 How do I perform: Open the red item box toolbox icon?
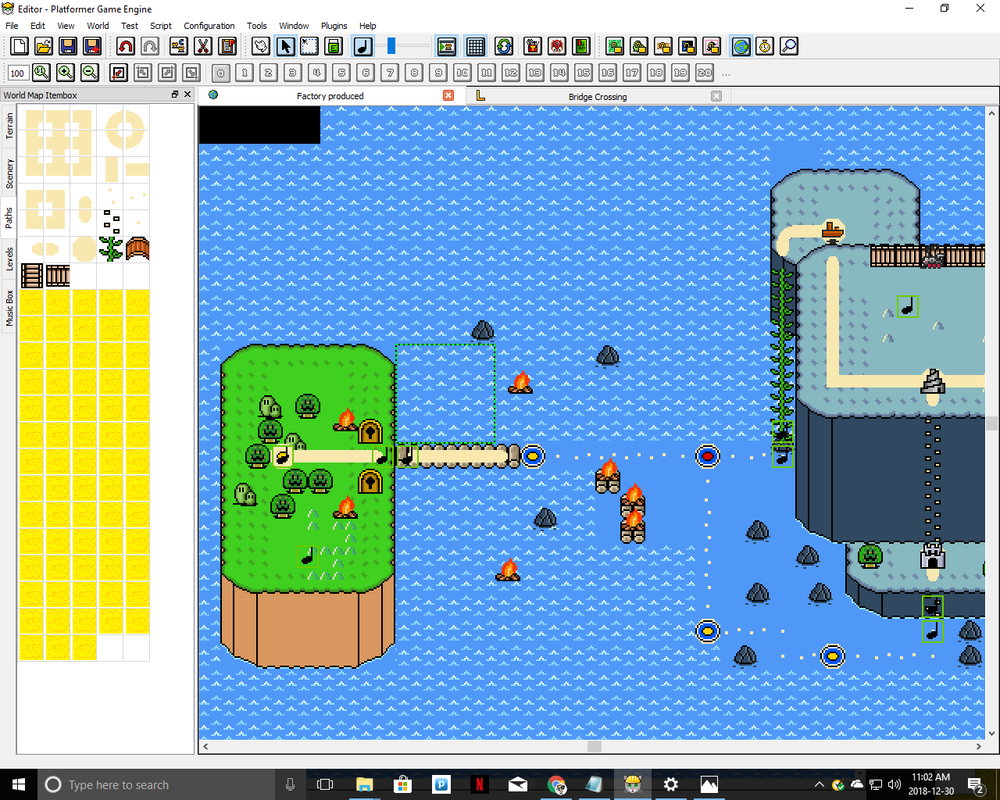point(533,46)
